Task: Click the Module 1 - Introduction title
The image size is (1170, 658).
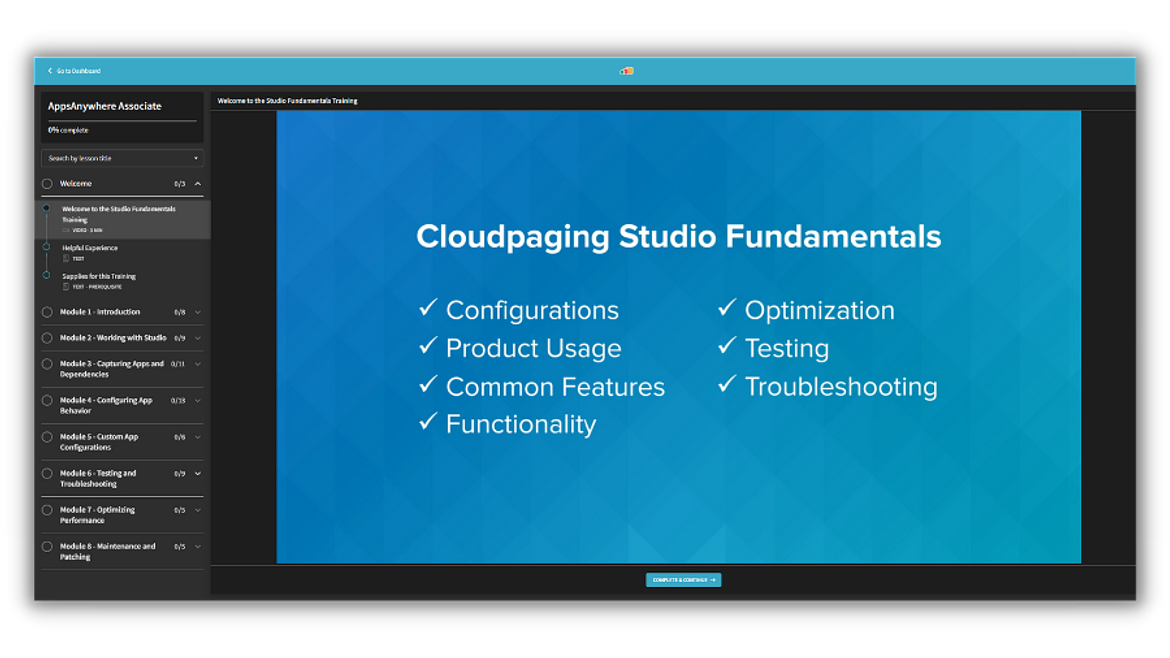Action: pyautogui.click(x=100, y=312)
